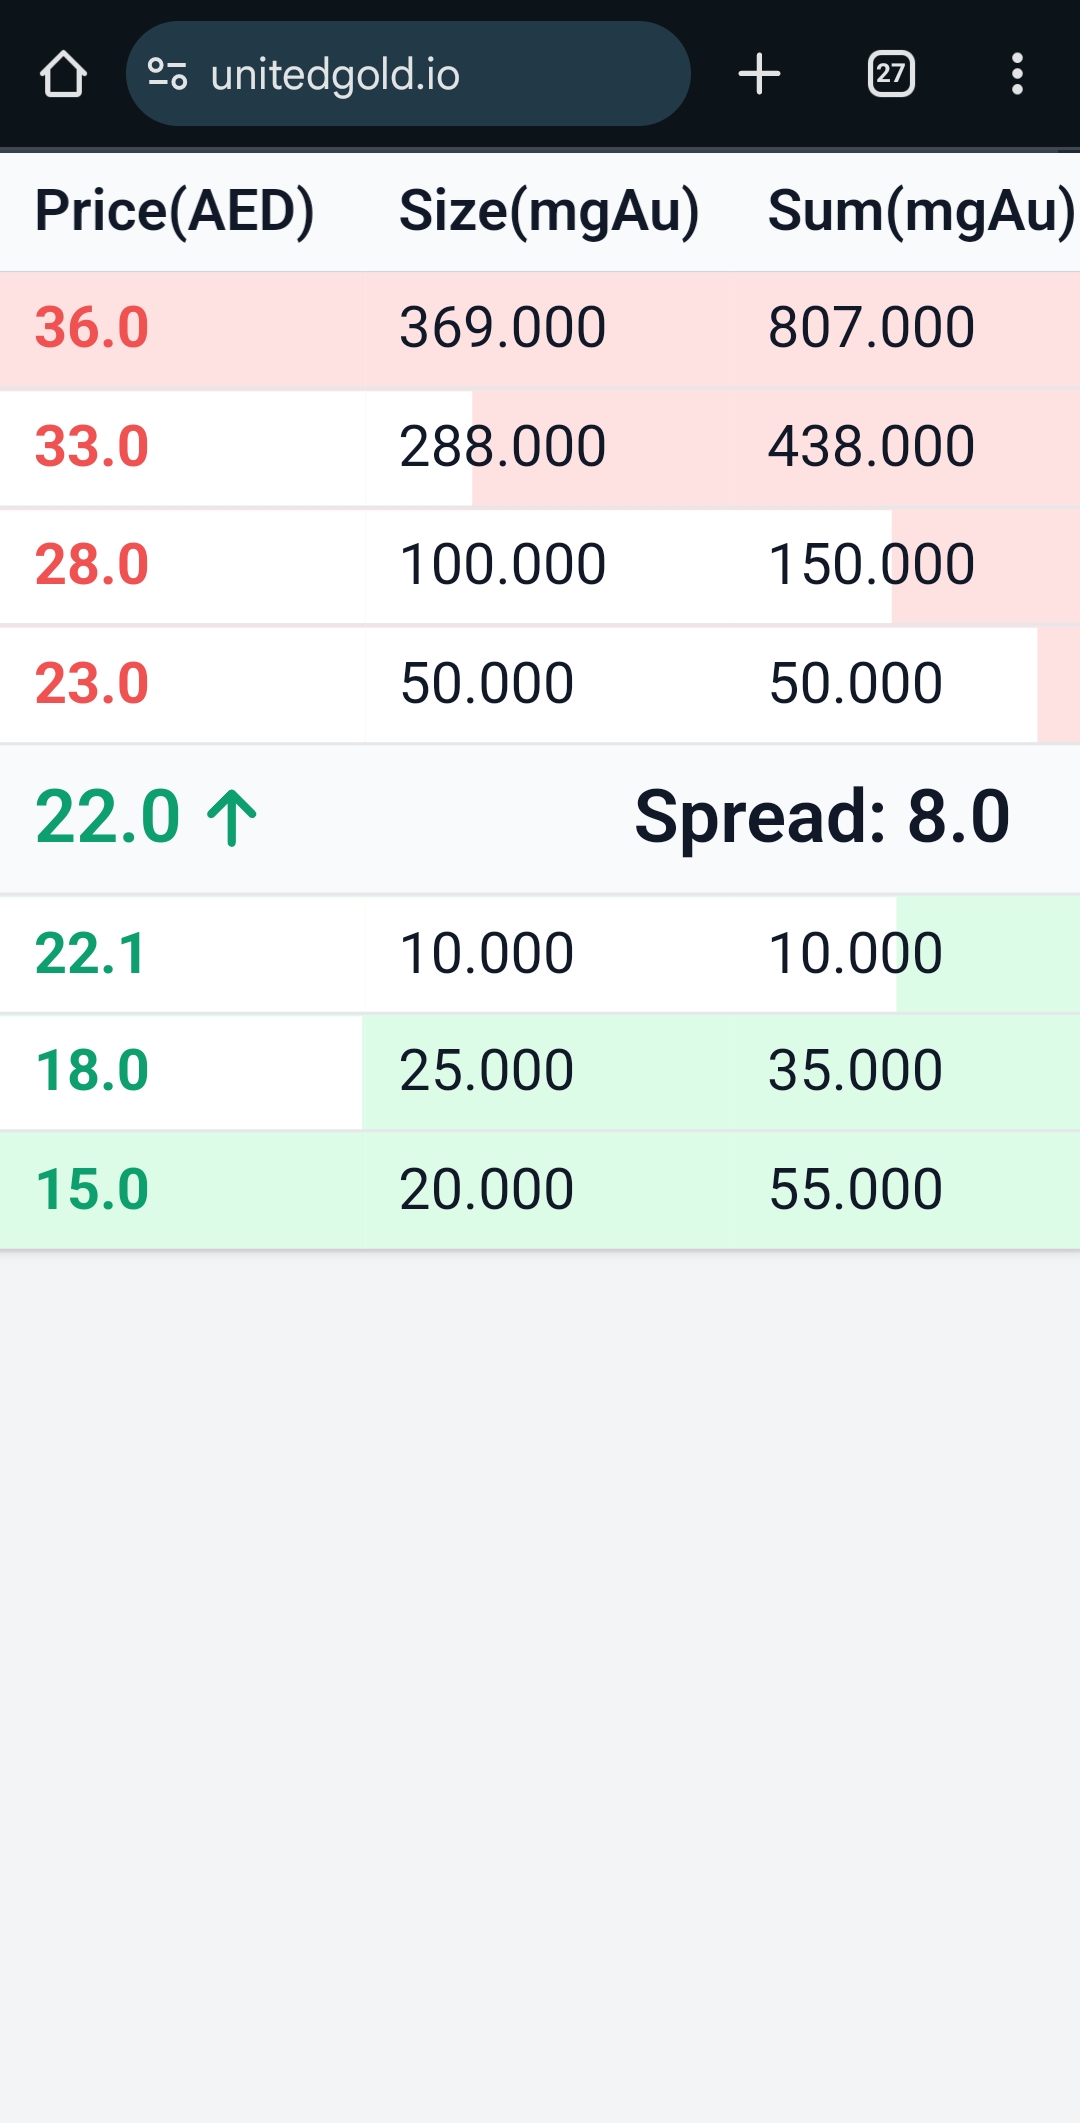The width and height of the screenshot is (1080, 2123).
Task: Open site info icon beside URL
Action: coord(168,74)
